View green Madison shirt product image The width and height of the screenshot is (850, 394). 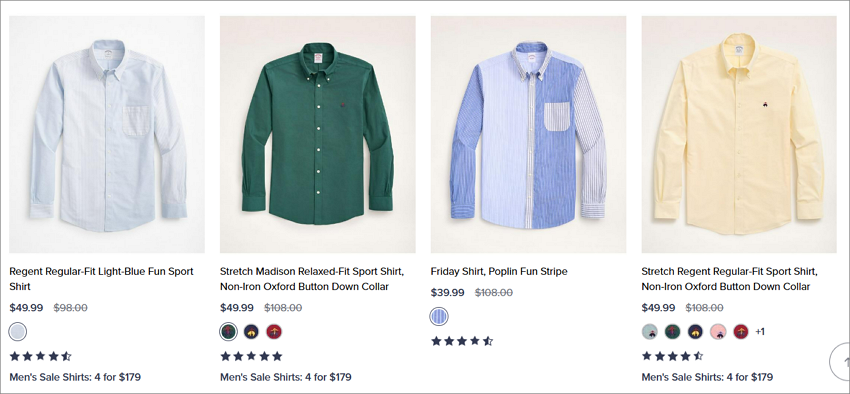318,134
